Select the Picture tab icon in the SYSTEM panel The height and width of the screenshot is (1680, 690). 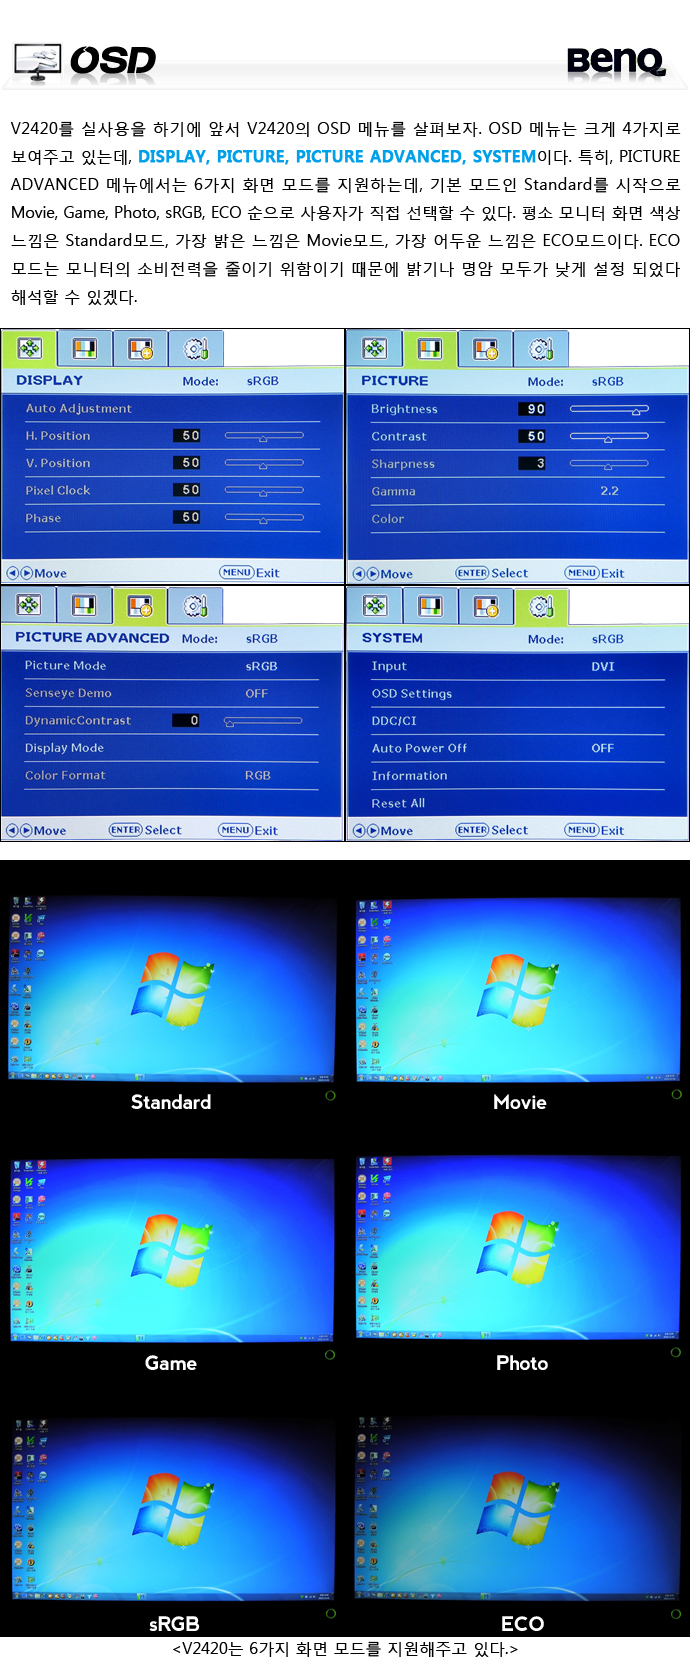tap(430, 606)
